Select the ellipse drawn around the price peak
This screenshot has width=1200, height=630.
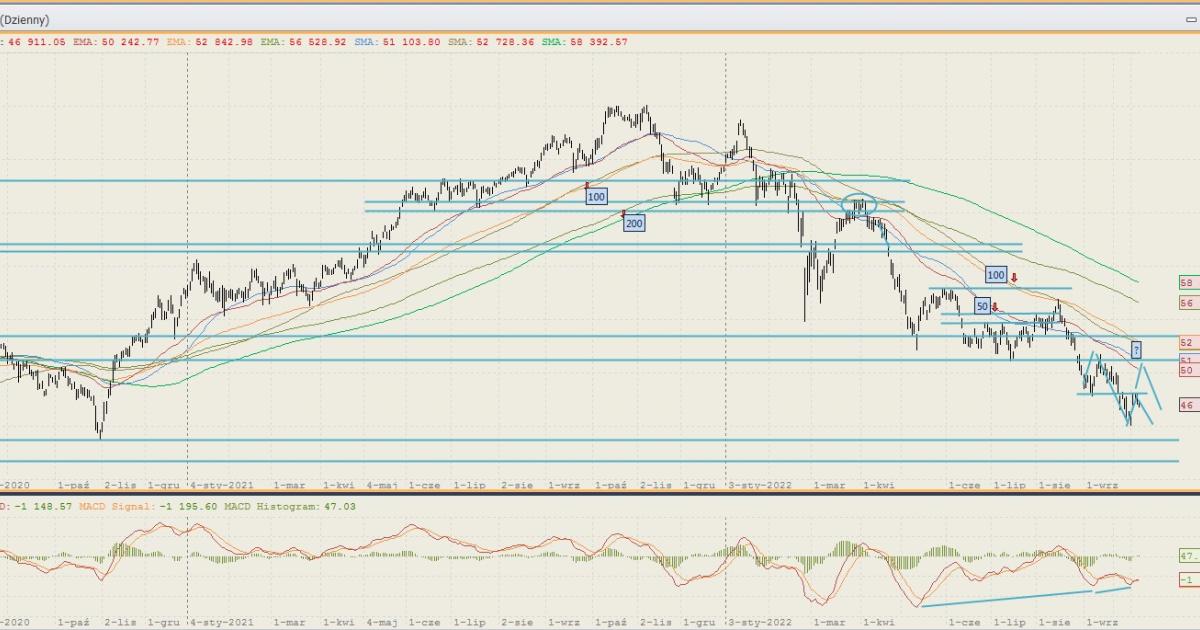(859, 205)
